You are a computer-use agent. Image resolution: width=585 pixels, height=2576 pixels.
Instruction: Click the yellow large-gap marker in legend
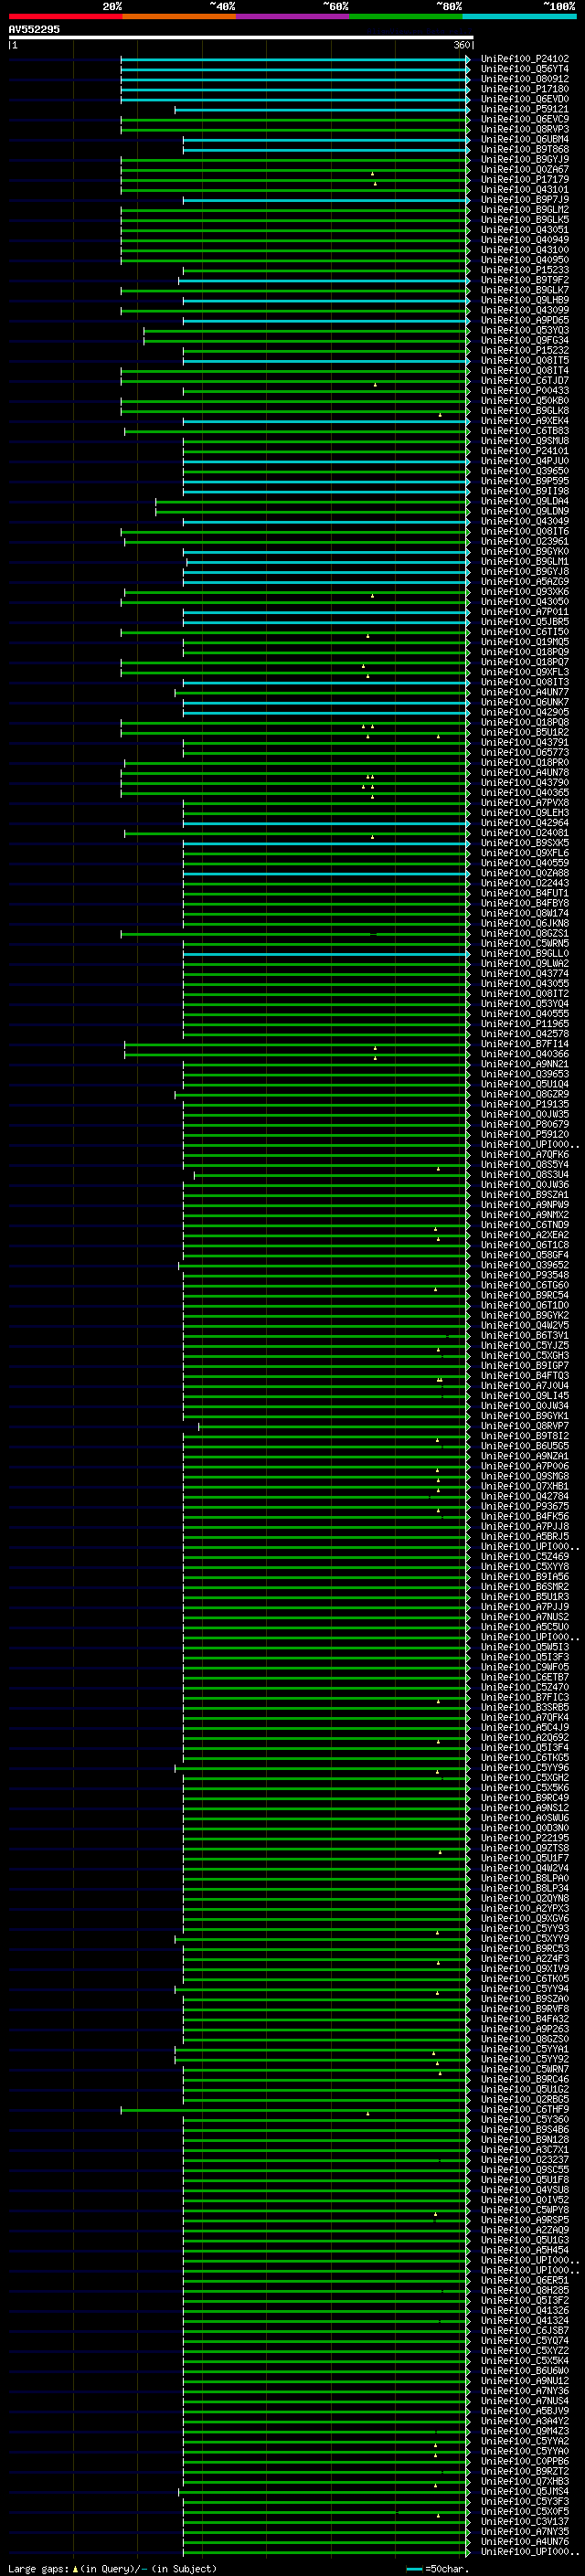click(x=76, y=2568)
